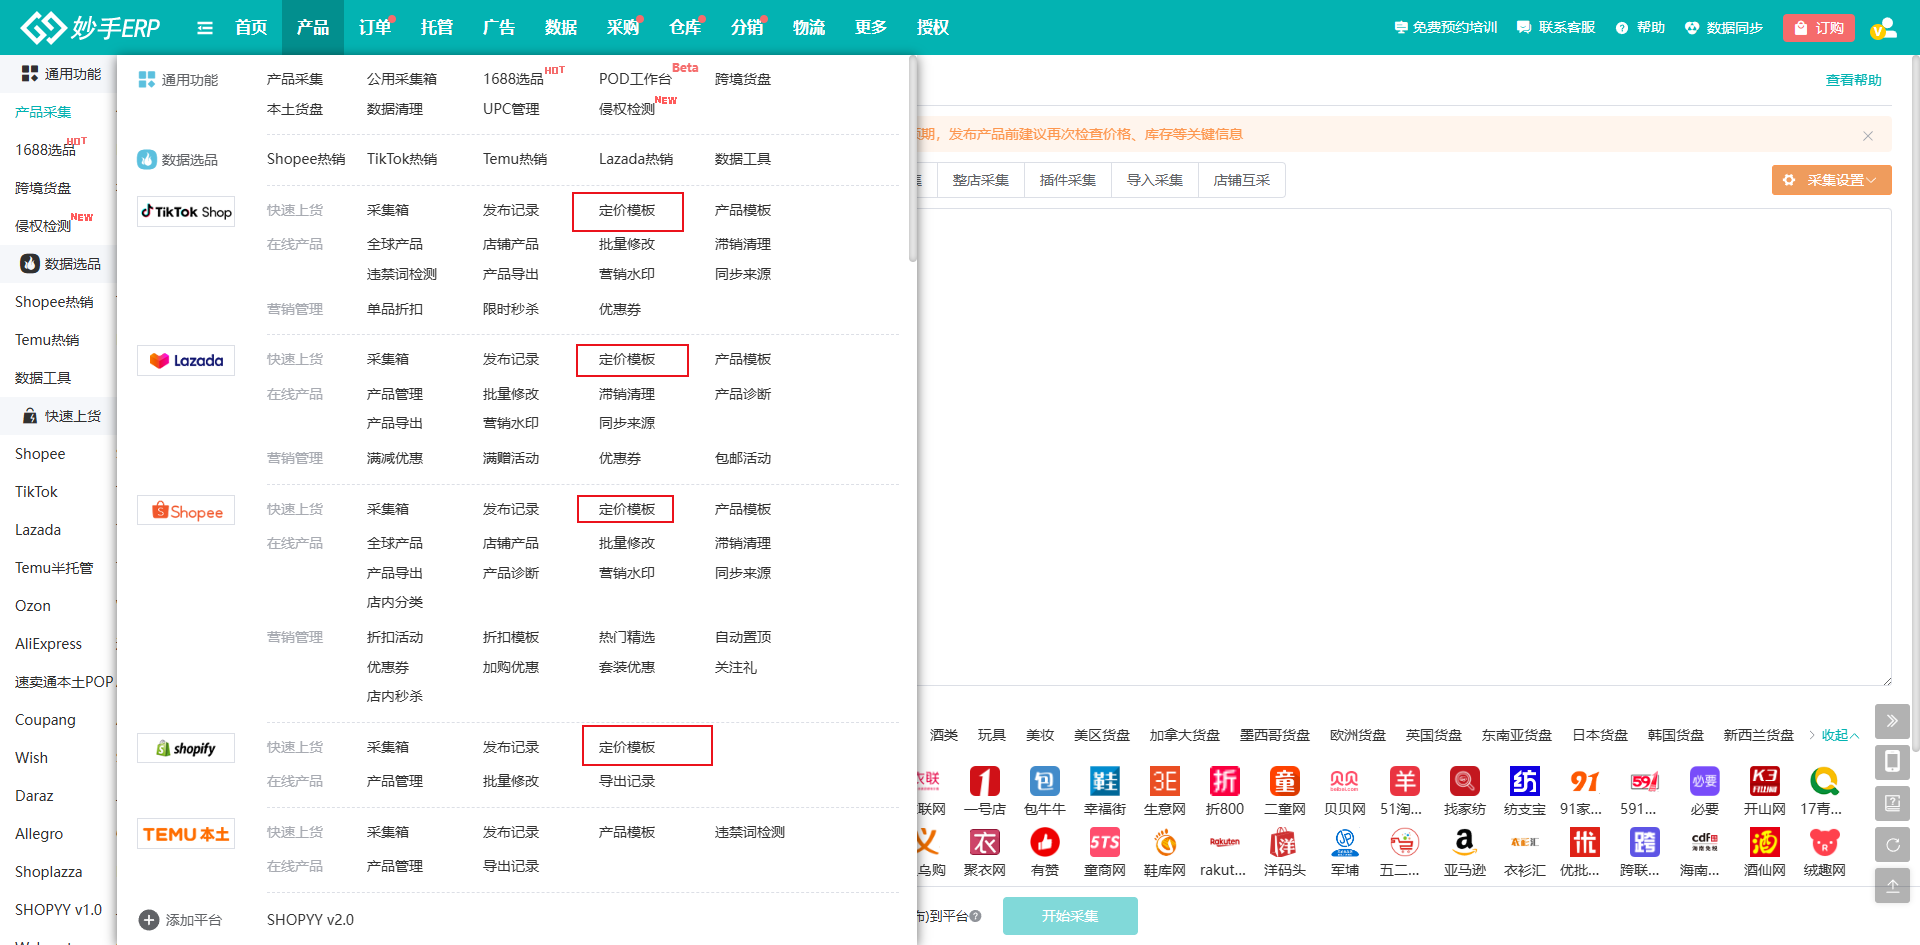Click the hamburger menu icon in header

click(x=205, y=28)
